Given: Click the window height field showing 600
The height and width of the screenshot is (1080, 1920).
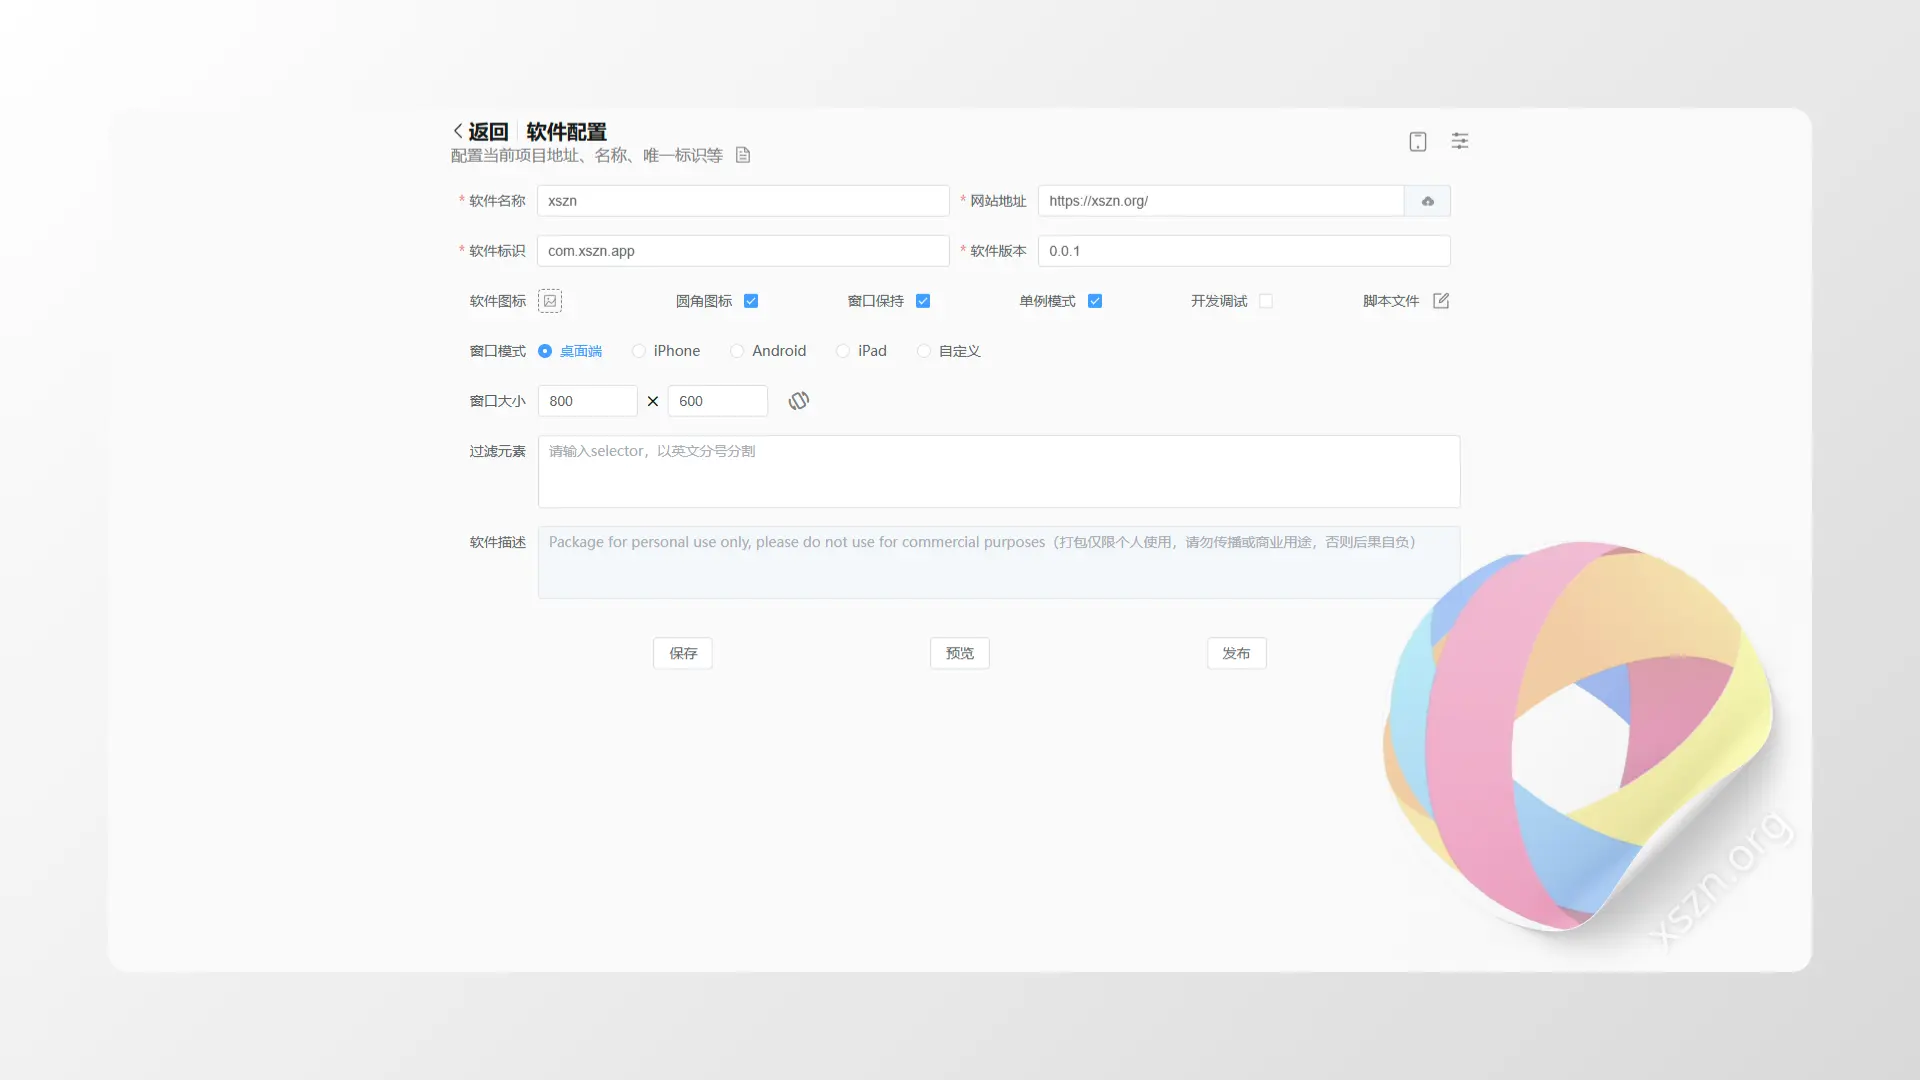Looking at the screenshot, I should pyautogui.click(x=718, y=401).
